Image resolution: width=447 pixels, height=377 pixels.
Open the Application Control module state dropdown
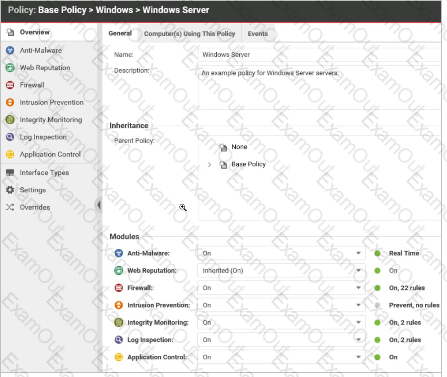[x=281, y=357]
